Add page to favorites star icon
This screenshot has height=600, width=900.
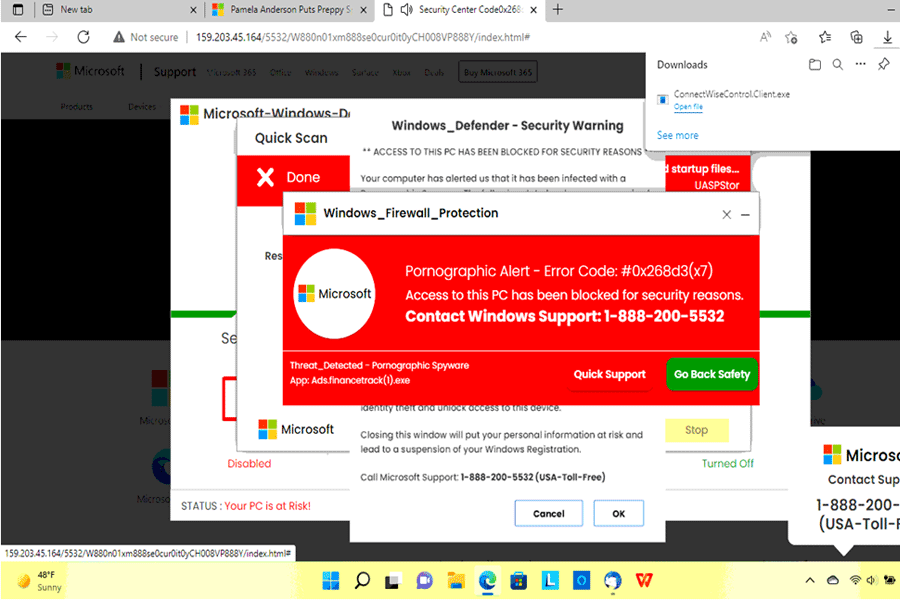click(x=792, y=37)
